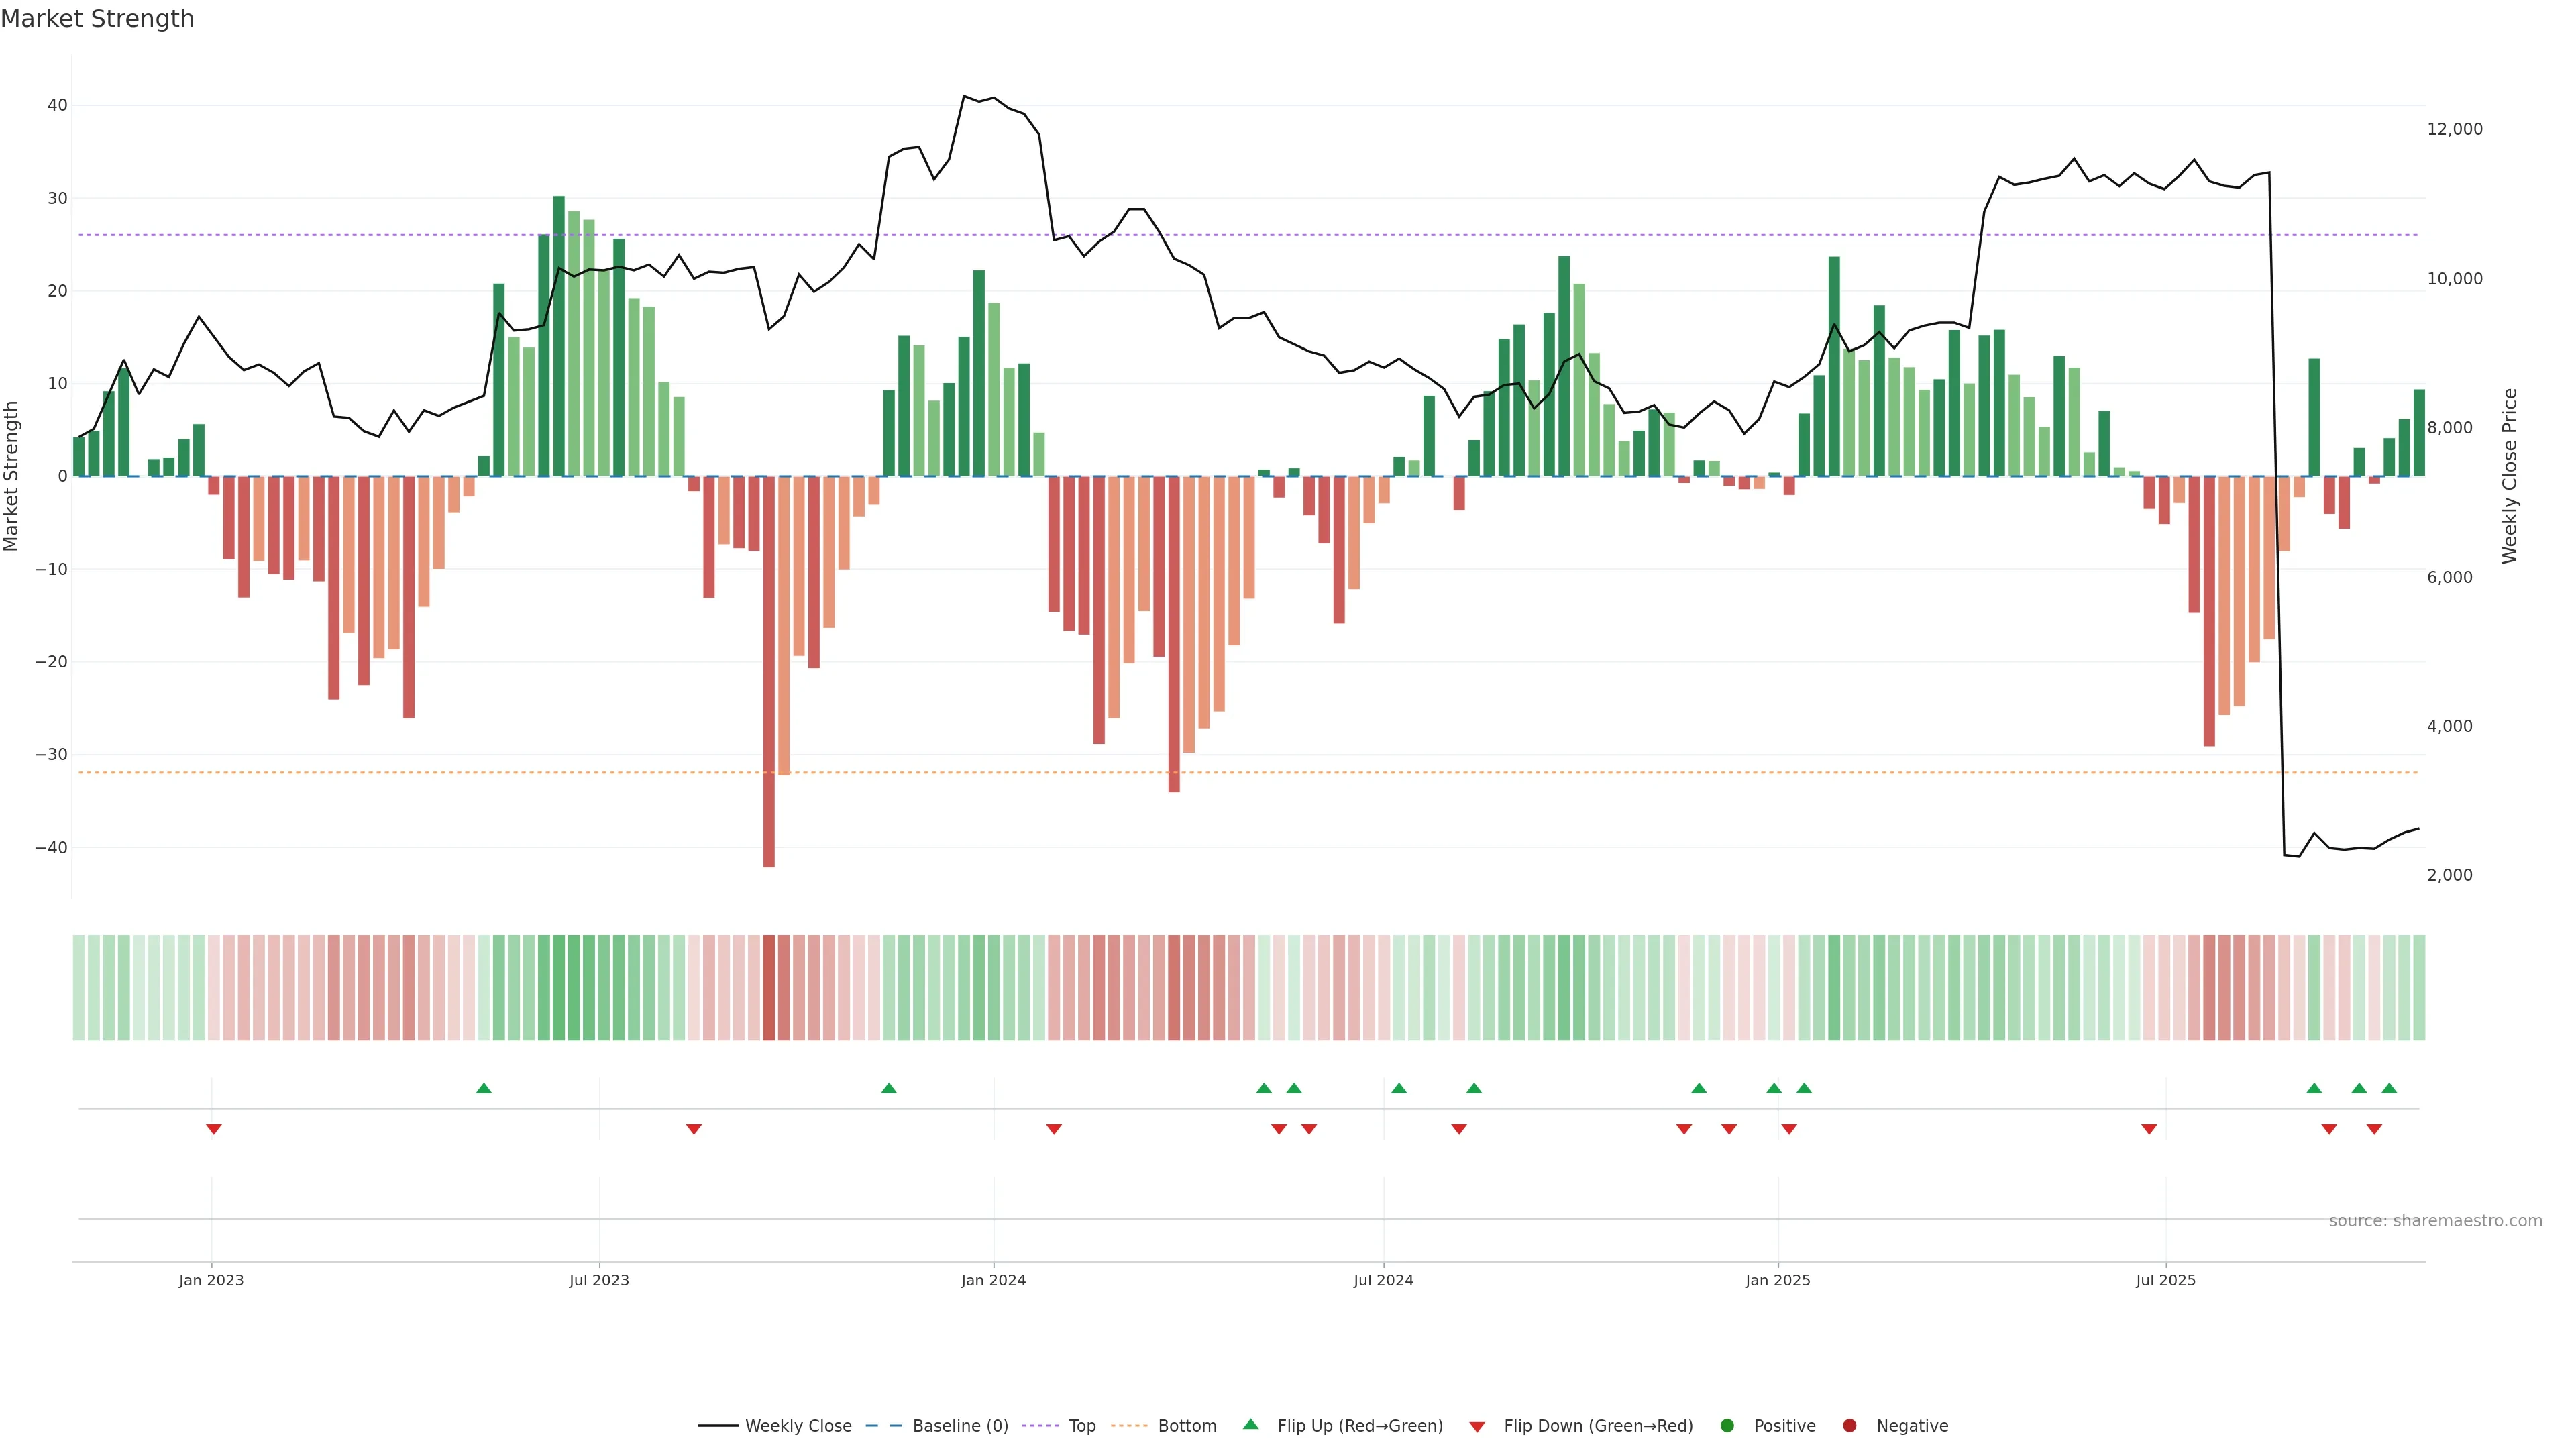Screen dimensions: 2576x1449
Task: Click the Market Strength chart title
Action: [x=97, y=19]
